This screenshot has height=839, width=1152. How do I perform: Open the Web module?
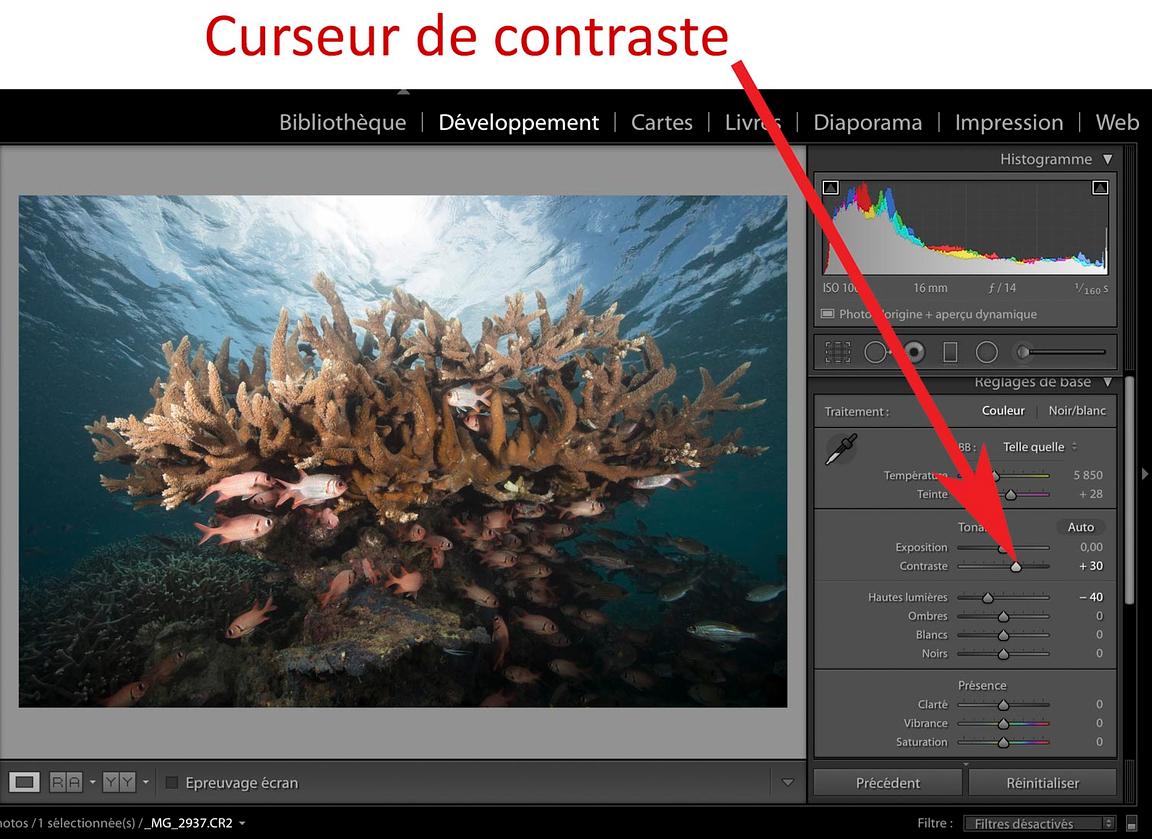[1117, 122]
